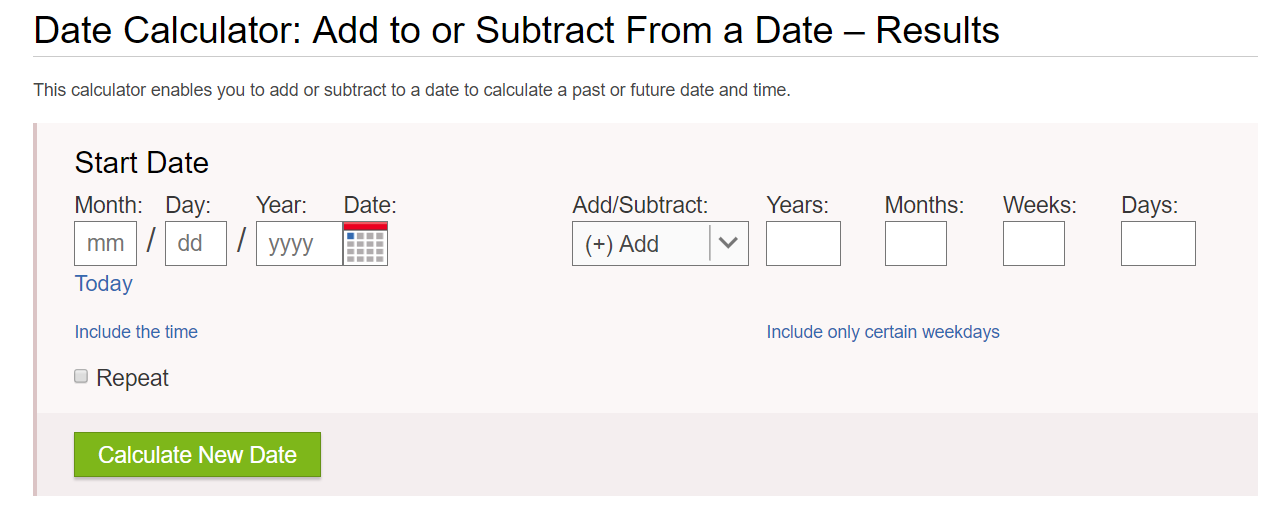Open Include only certain weekdays link
1284x514 pixels.
[883, 332]
